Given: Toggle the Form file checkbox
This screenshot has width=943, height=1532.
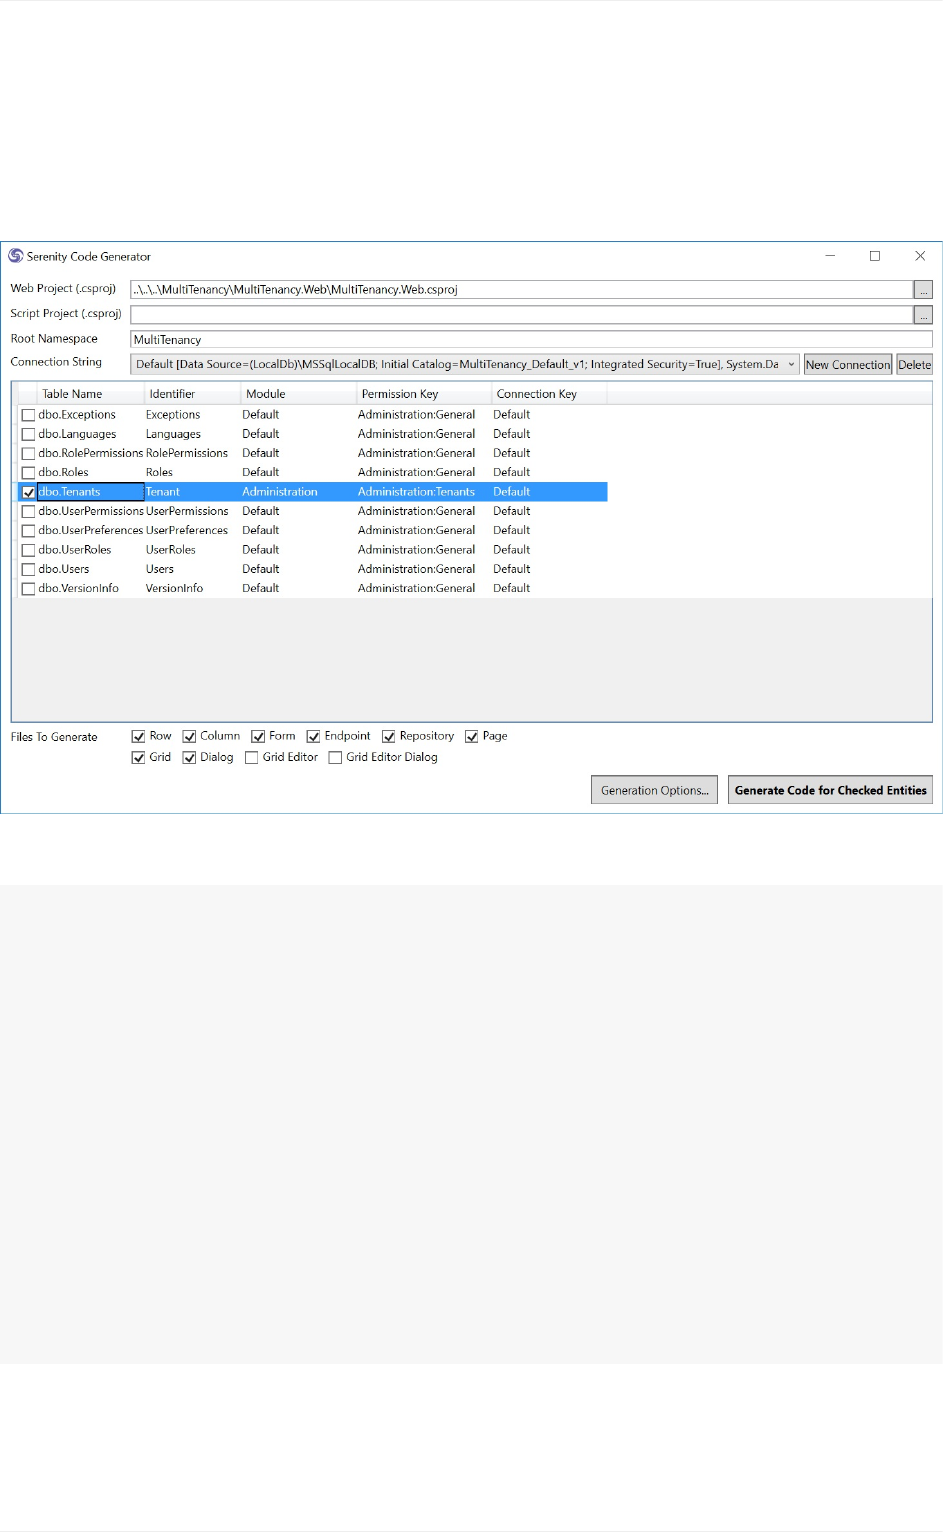Looking at the screenshot, I should 258,736.
